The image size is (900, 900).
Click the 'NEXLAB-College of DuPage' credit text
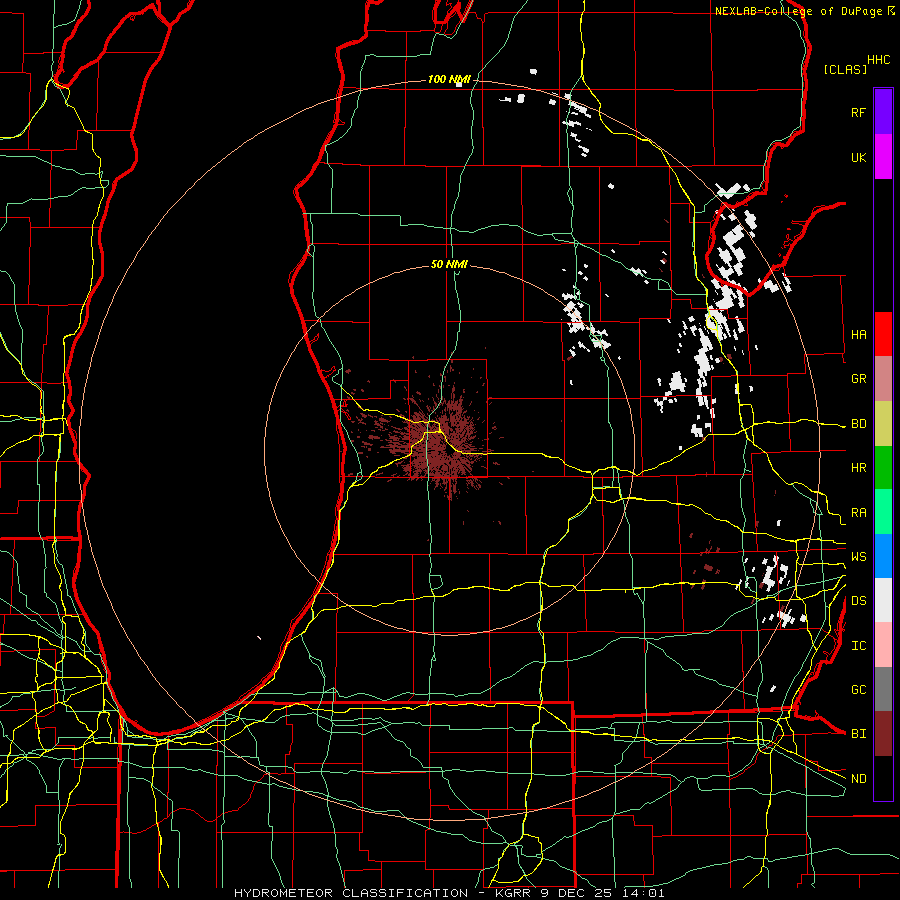(798, 11)
